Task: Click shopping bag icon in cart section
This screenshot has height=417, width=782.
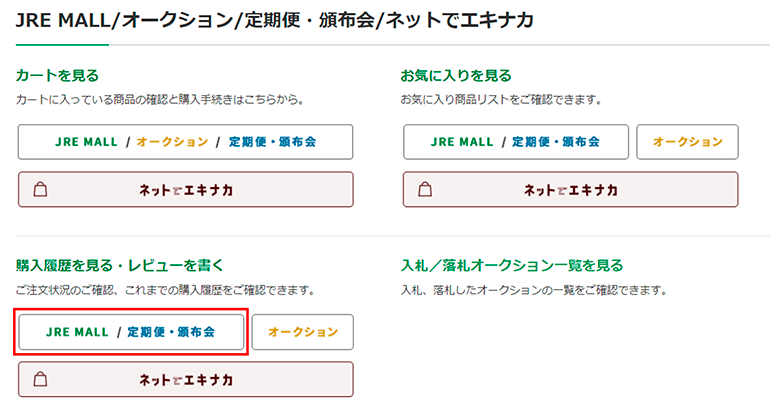Action: point(41,189)
